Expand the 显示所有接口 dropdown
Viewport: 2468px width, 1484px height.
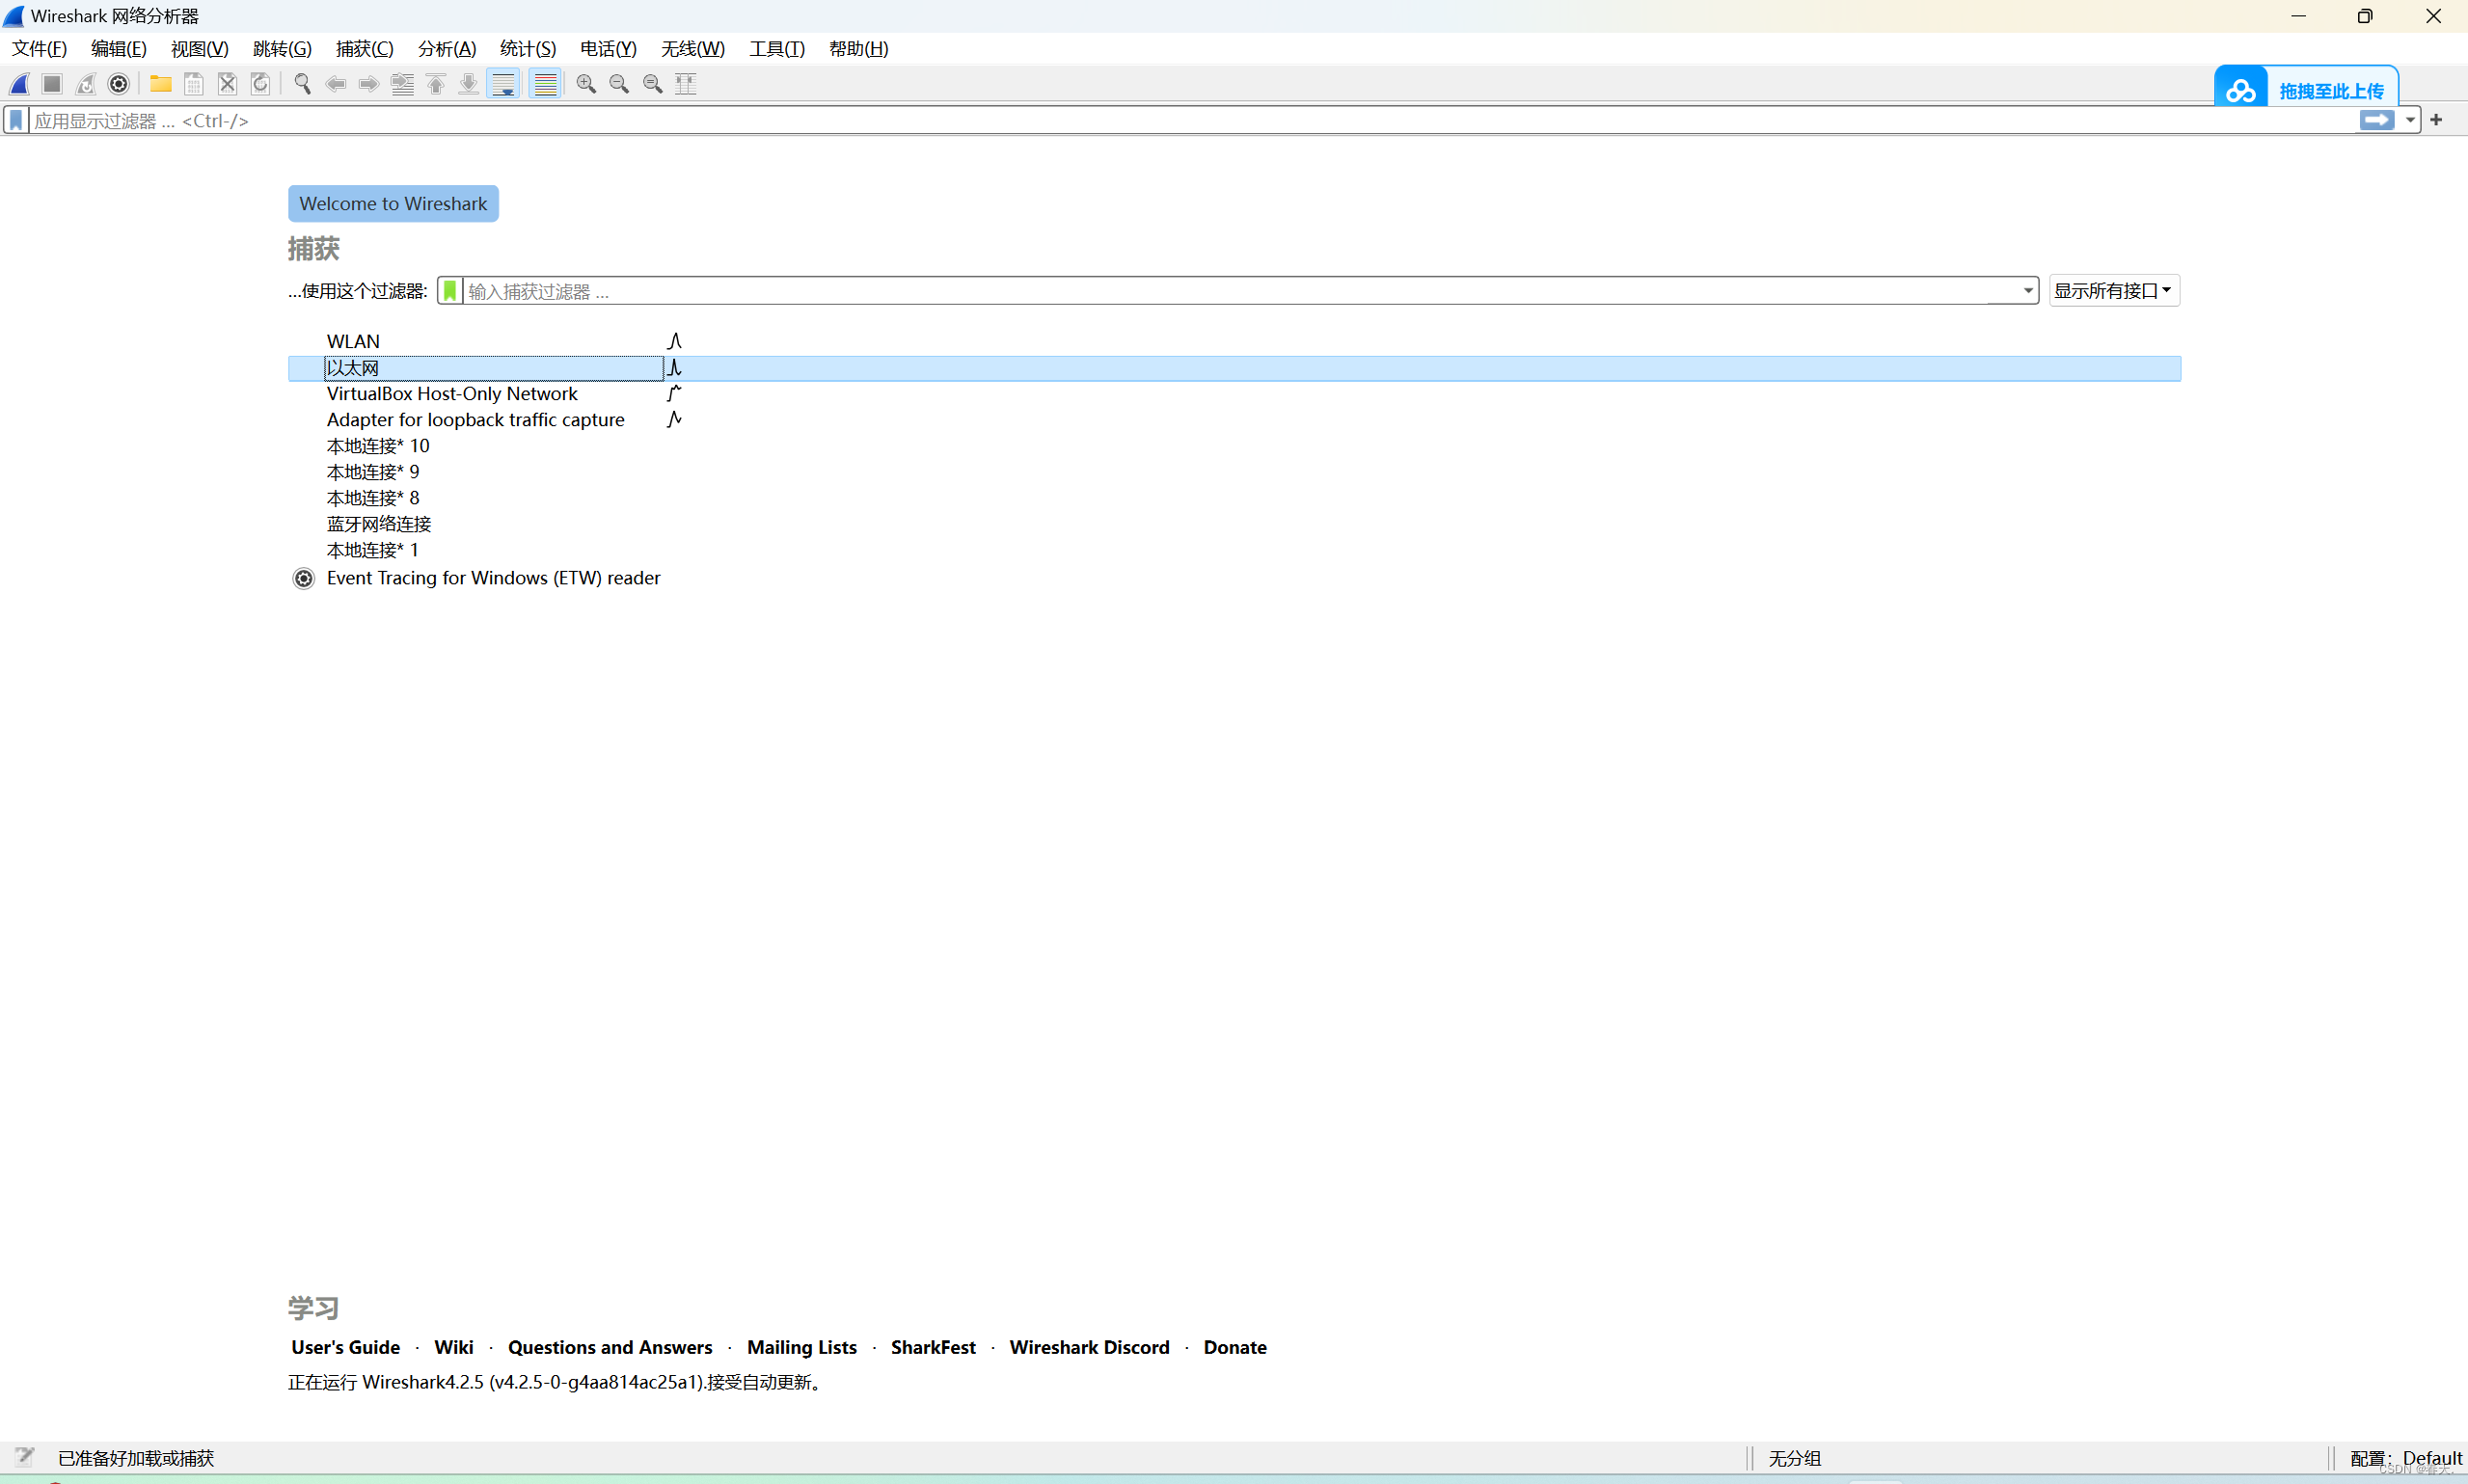pos(2113,291)
